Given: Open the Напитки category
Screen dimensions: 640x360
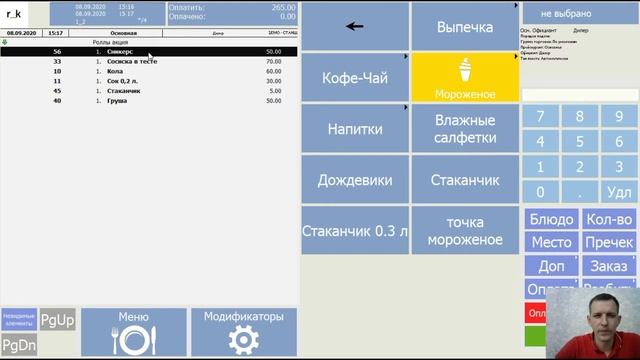Looking at the screenshot, I should 355,129.
